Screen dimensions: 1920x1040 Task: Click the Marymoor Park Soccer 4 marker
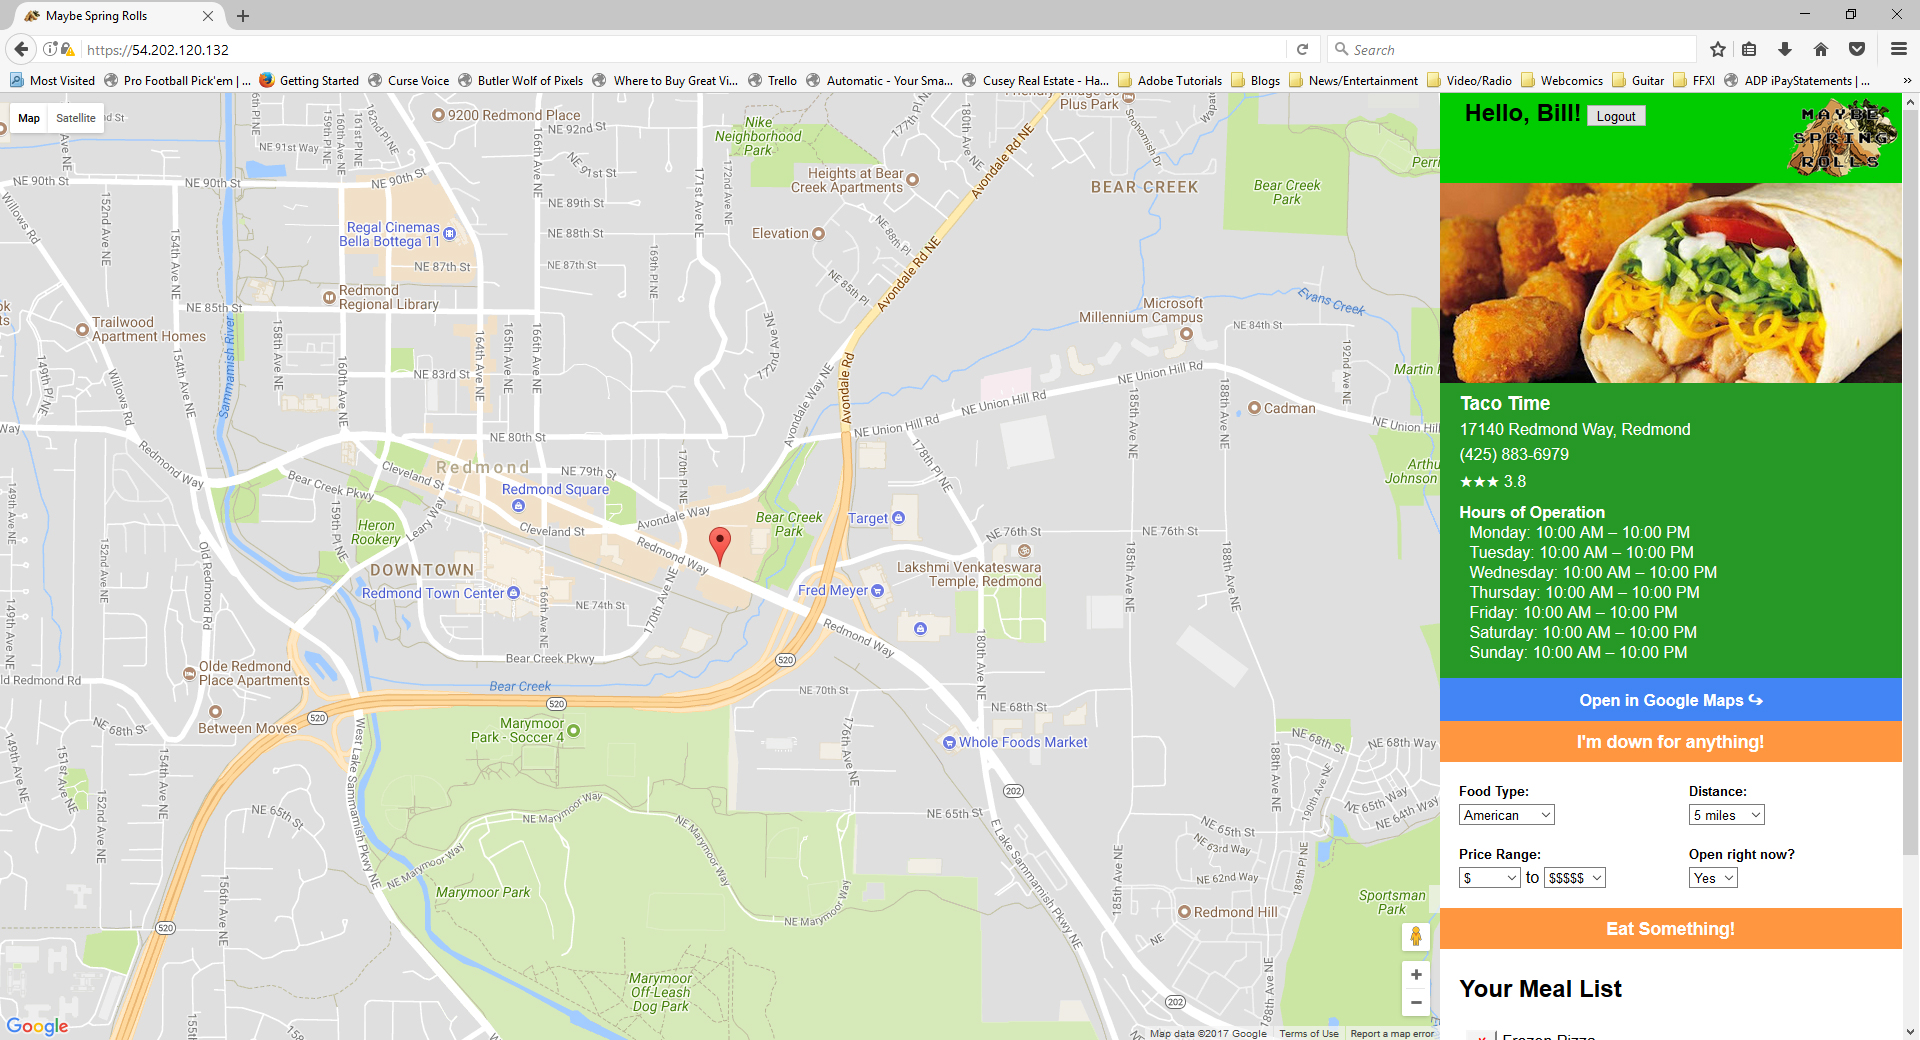click(x=573, y=731)
